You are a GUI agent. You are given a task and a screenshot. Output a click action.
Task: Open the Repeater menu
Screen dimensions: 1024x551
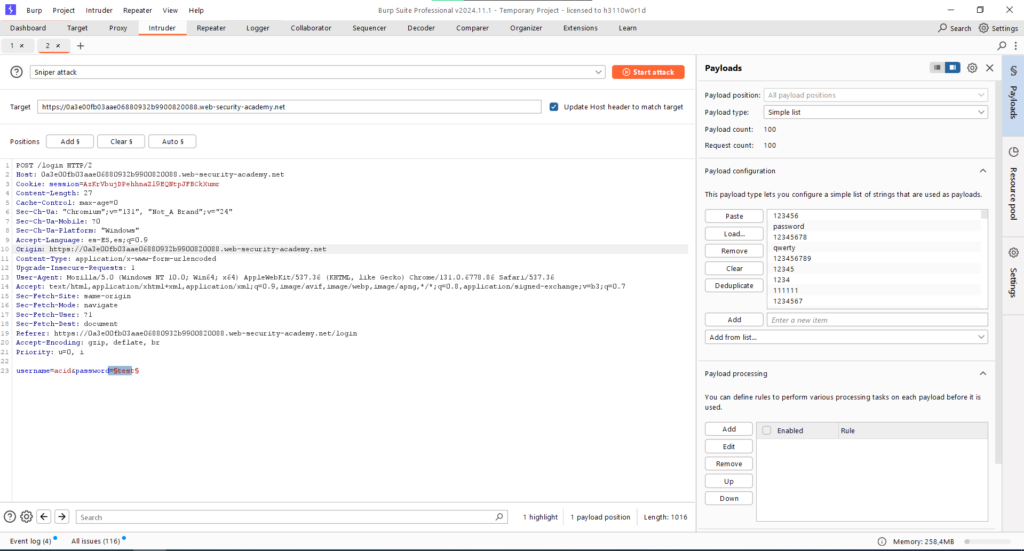click(x=137, y=10)
